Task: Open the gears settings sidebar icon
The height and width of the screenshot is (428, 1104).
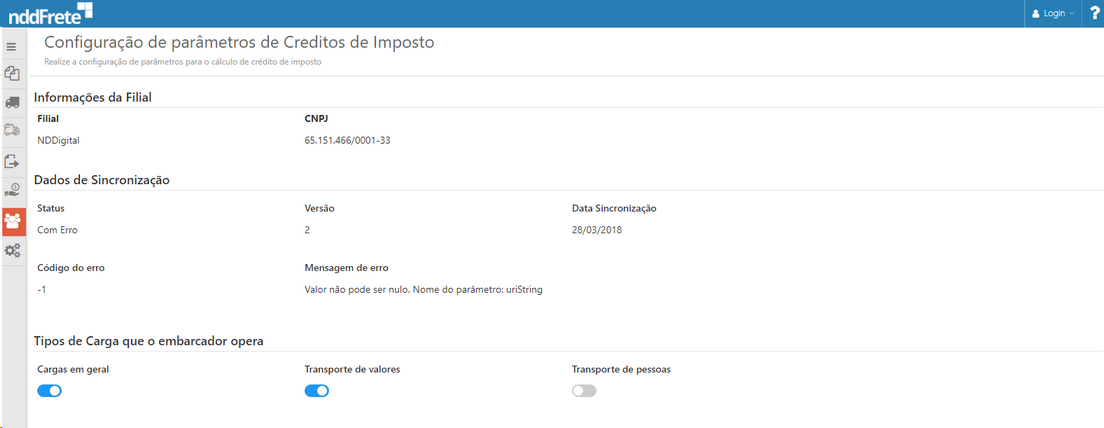Action: [x=12, y=250]
